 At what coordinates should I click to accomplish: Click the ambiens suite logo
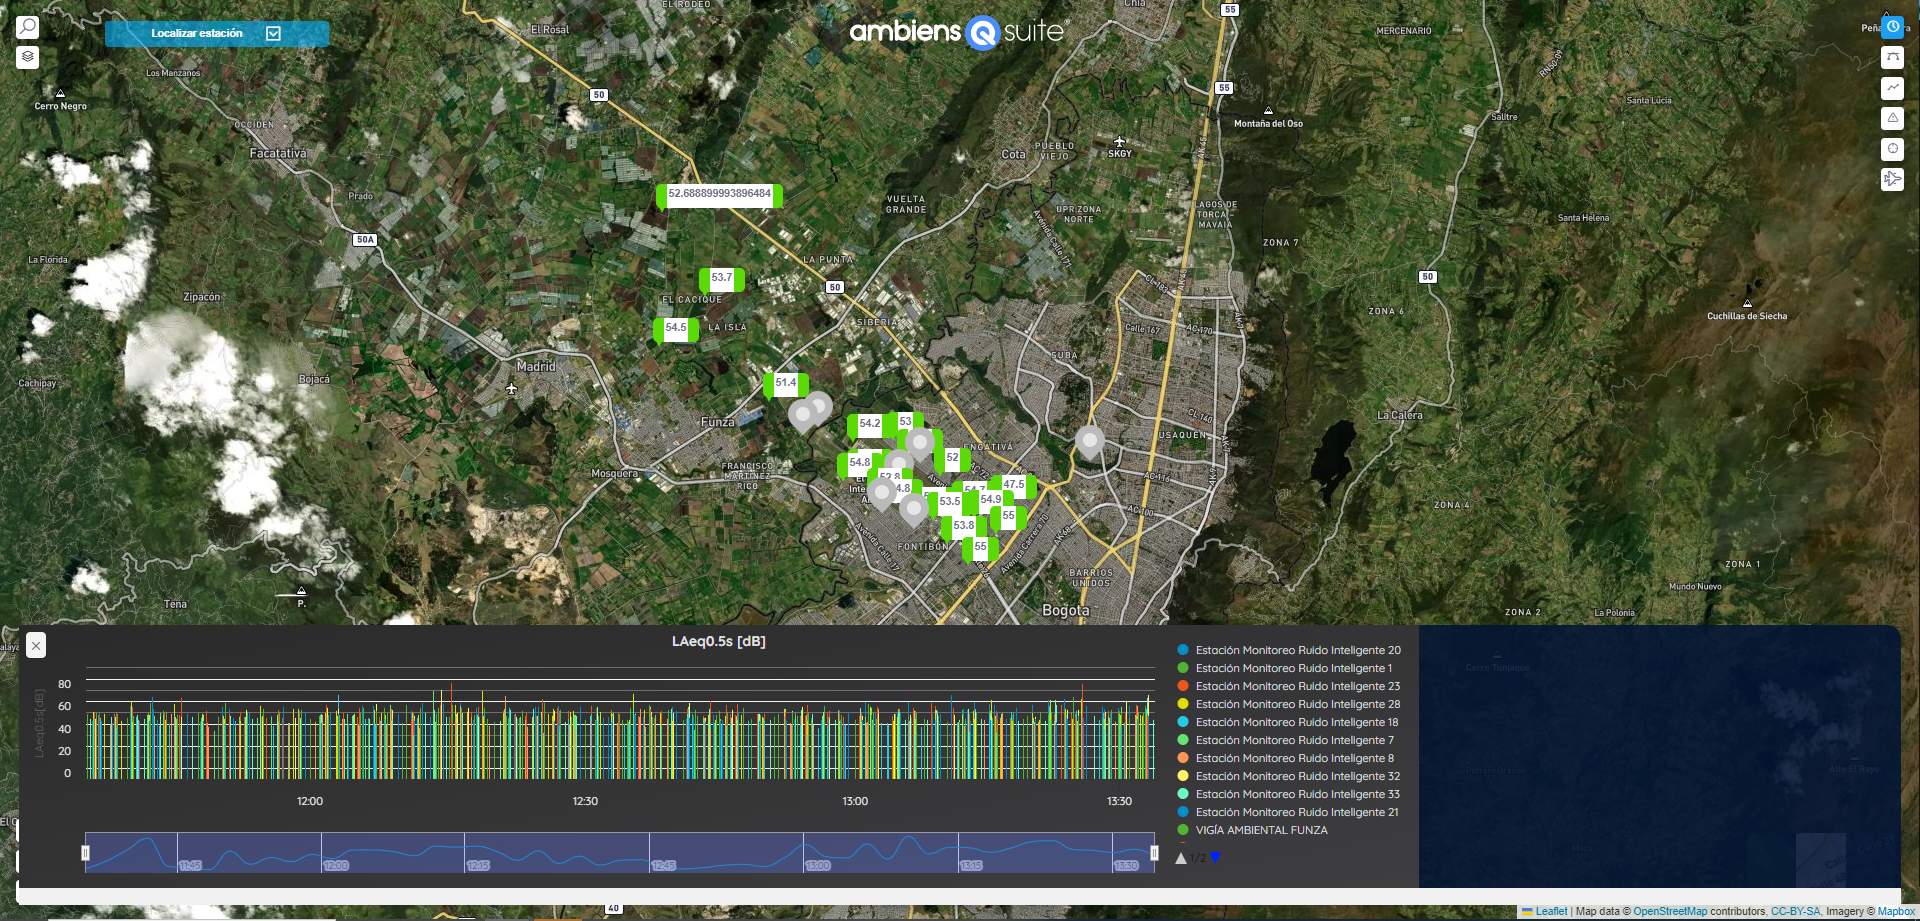tap(958, 32)
